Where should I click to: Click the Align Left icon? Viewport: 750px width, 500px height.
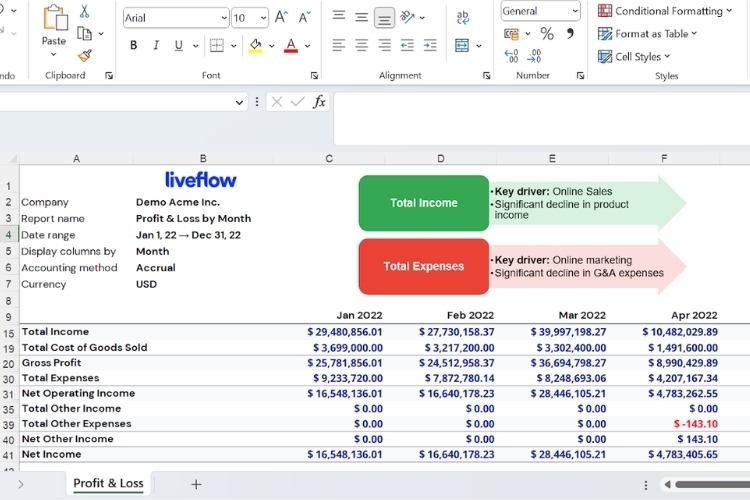pyautogui.click(x=339, y=45)
